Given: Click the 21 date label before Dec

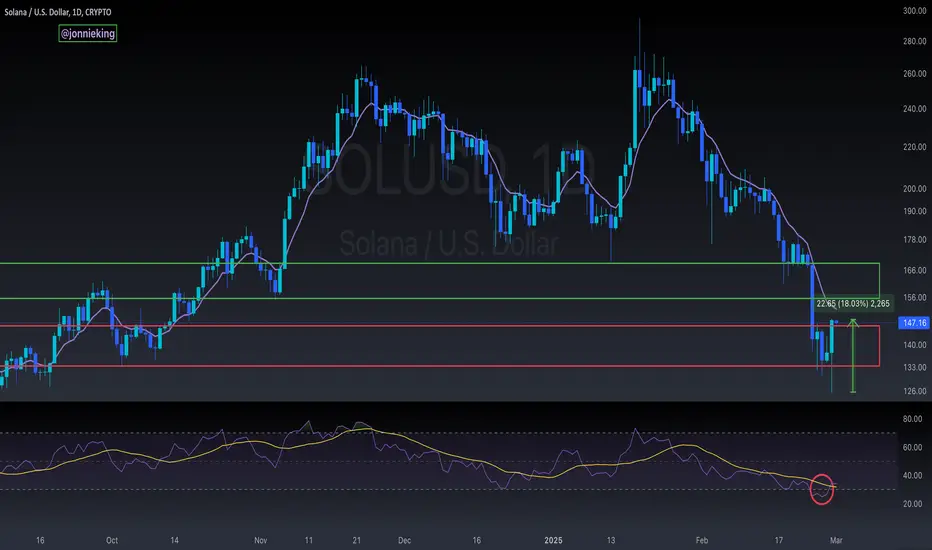Looking at the screenshot, I should [357, 540].
